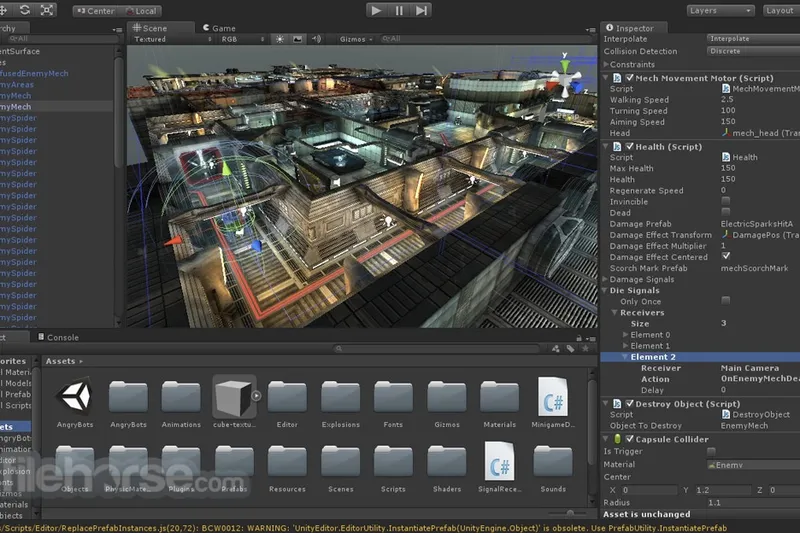Expand the Damage Signals section
This screenshot has height=533, width=800.
click(606, 279)
